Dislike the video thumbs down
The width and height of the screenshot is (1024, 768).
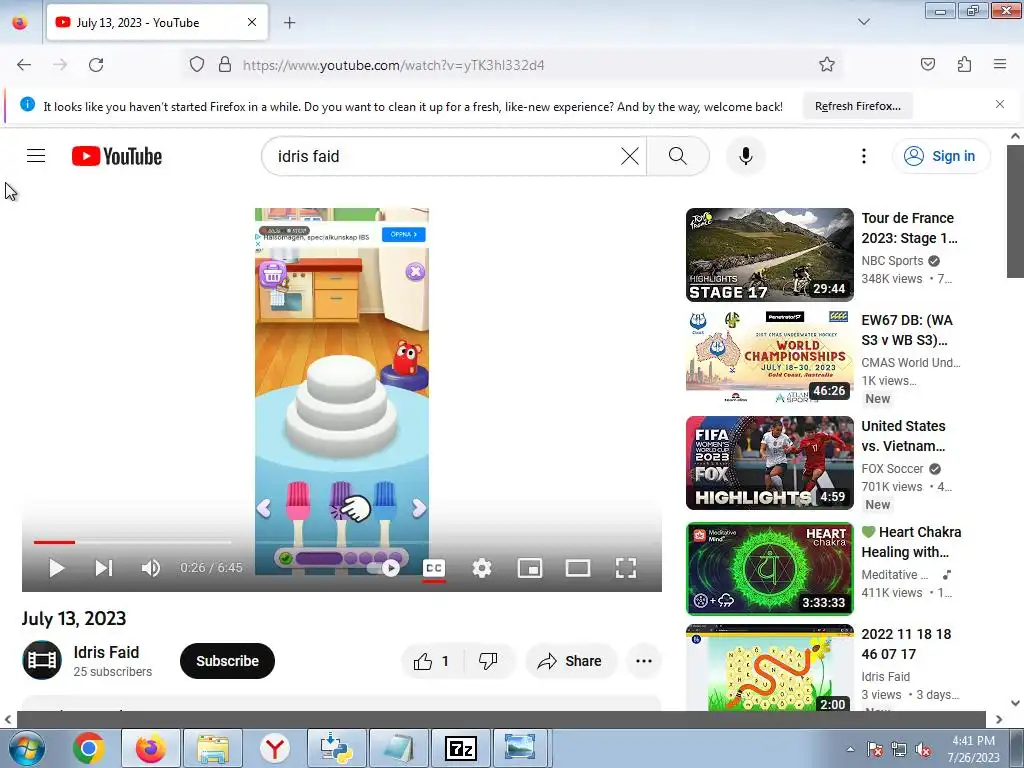488,661
